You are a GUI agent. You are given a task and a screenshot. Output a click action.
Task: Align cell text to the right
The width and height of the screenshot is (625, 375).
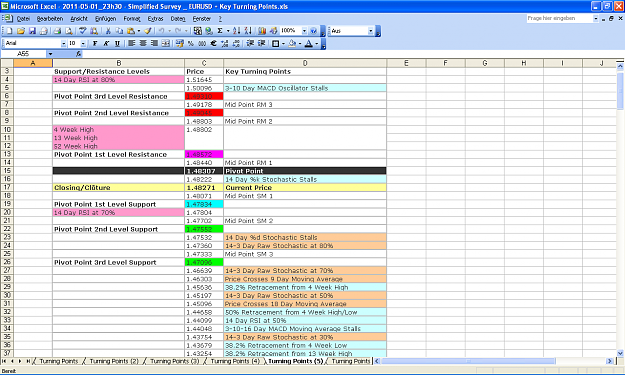154,43
